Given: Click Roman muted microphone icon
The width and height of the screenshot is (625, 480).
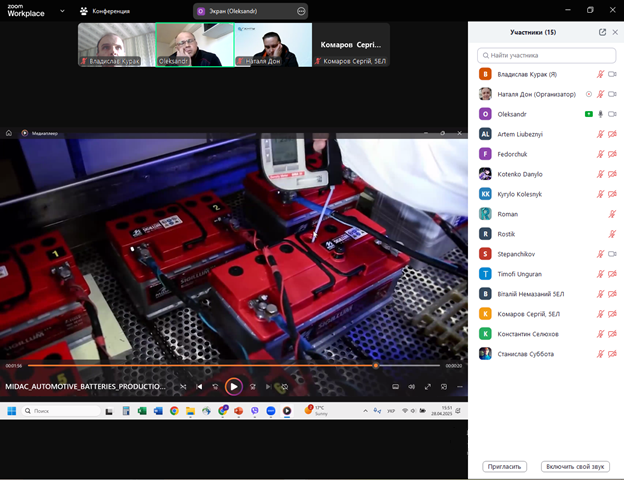Looking at the screenshot, I should point(612,214).
